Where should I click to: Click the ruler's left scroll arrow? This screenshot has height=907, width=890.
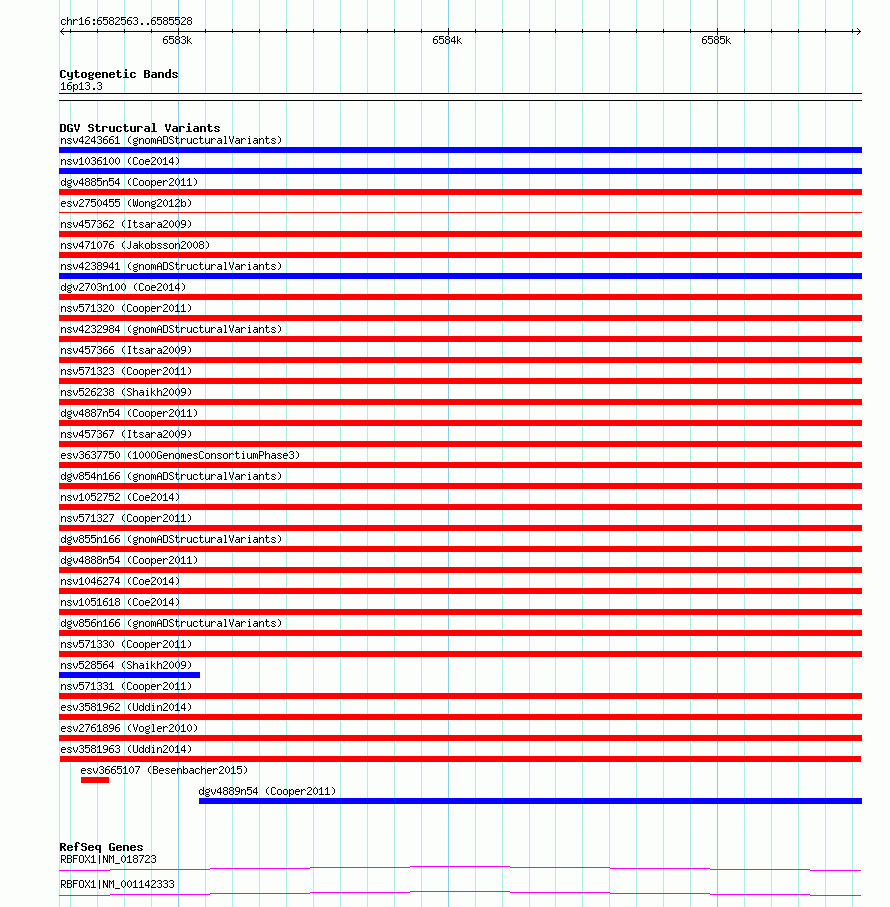[x=63, y=32]
